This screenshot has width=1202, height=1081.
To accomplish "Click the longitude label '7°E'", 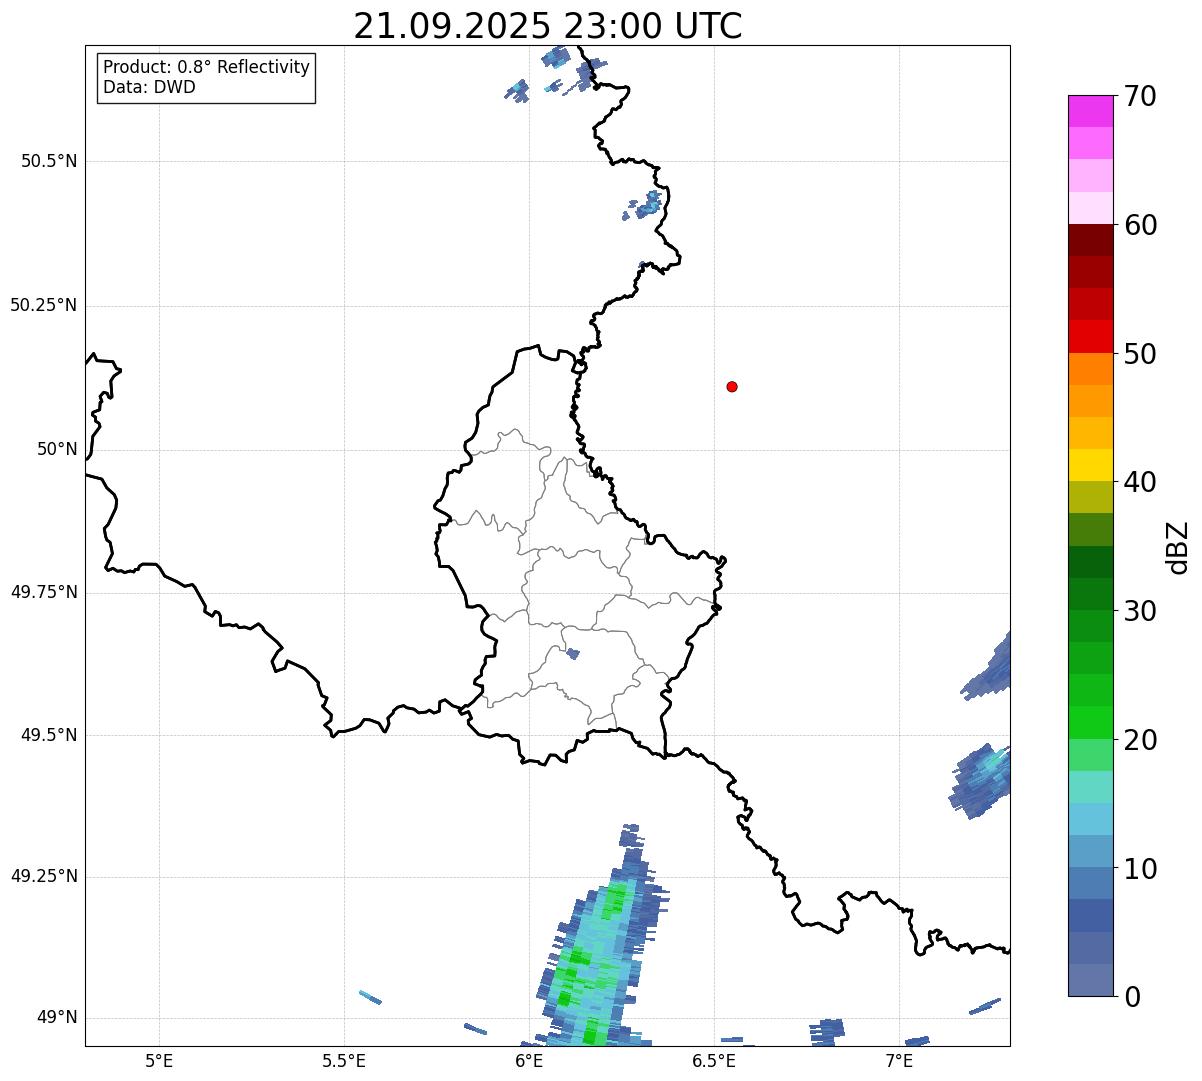I will [899, 1060].
